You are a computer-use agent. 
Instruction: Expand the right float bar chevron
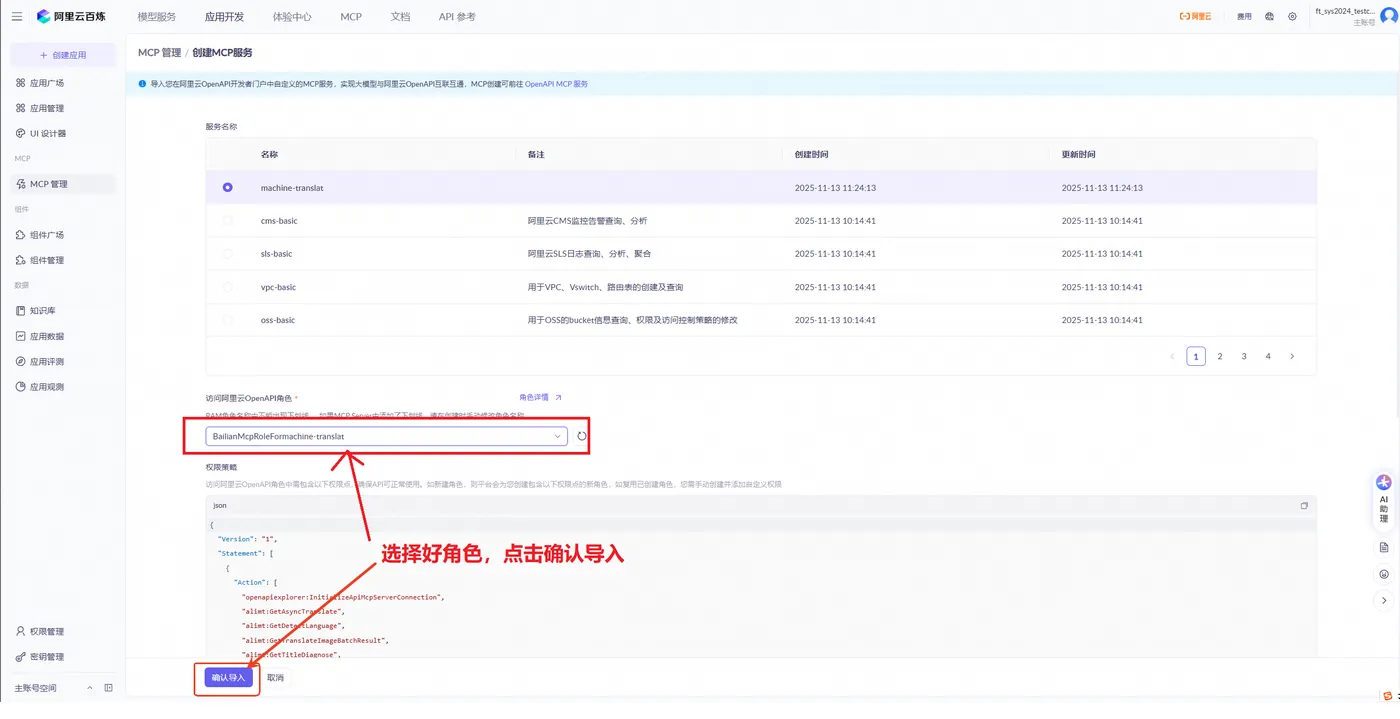1384,601
